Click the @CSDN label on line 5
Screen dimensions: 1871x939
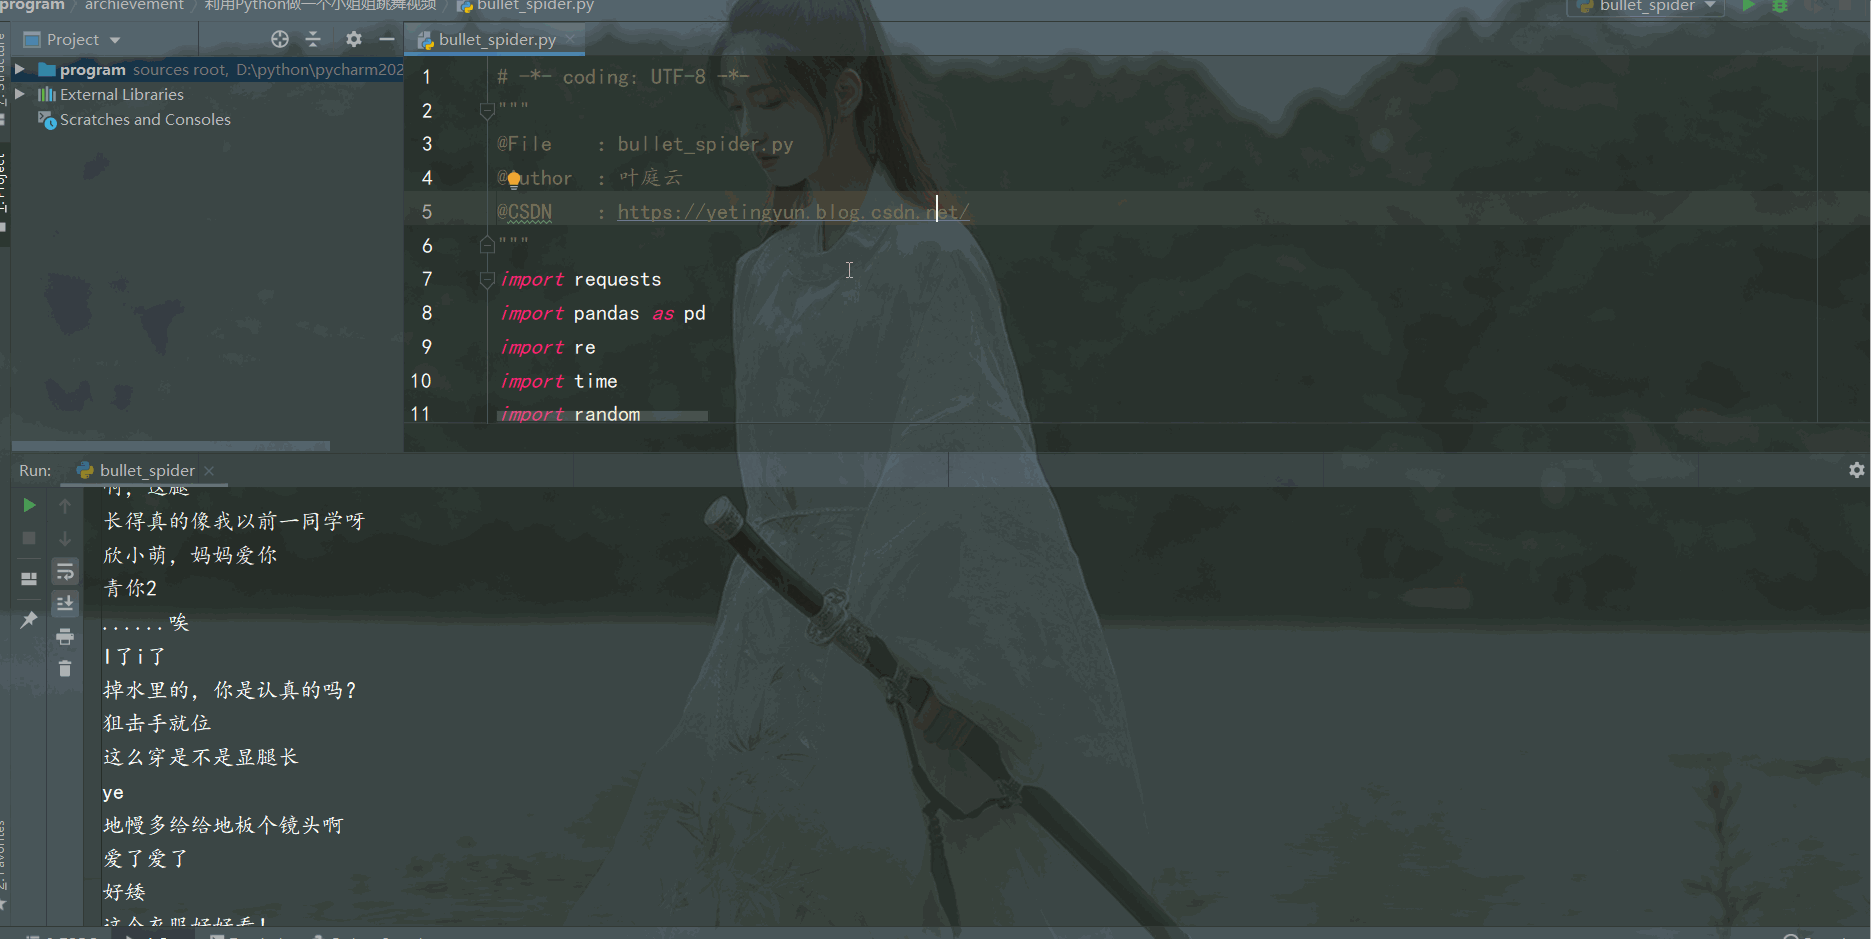[x=525, y=212]
